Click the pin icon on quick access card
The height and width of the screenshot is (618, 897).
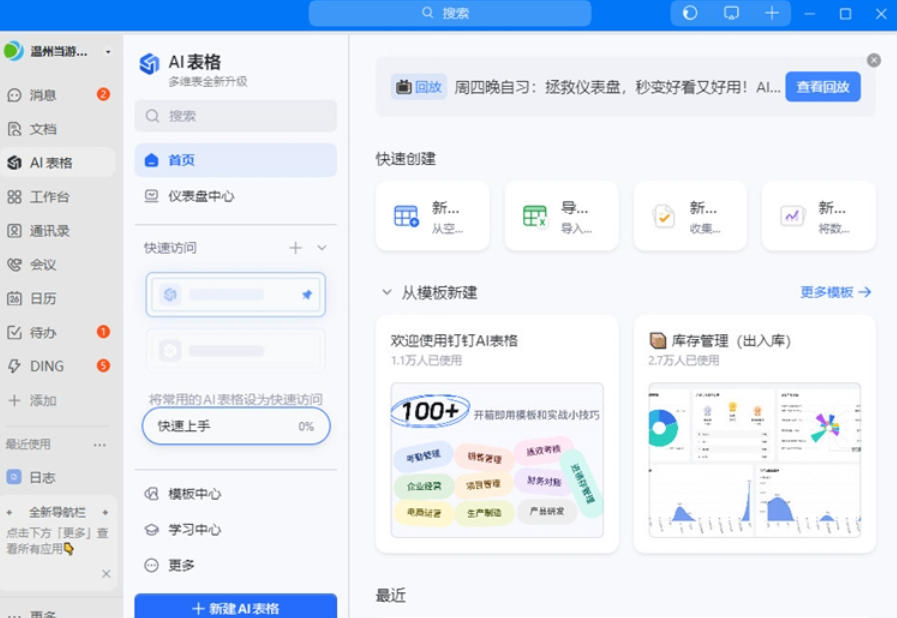click(307, 295)
